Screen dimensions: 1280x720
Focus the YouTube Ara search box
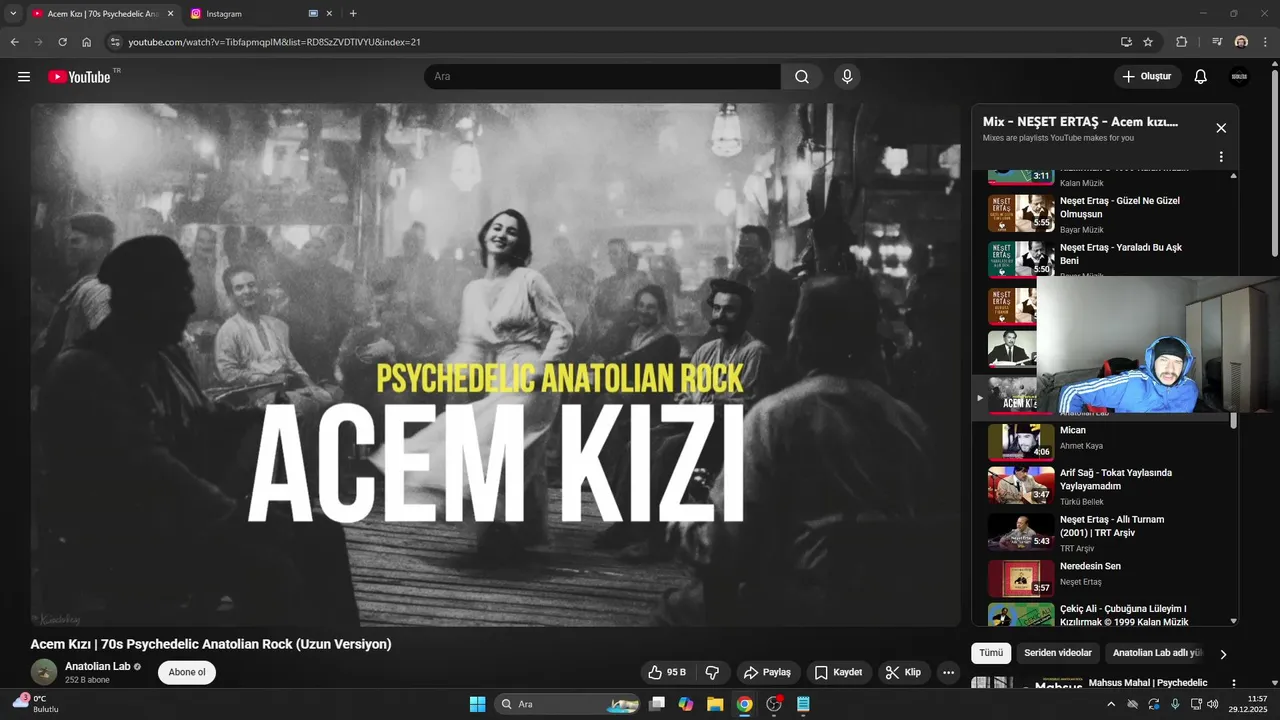point(602,77)
